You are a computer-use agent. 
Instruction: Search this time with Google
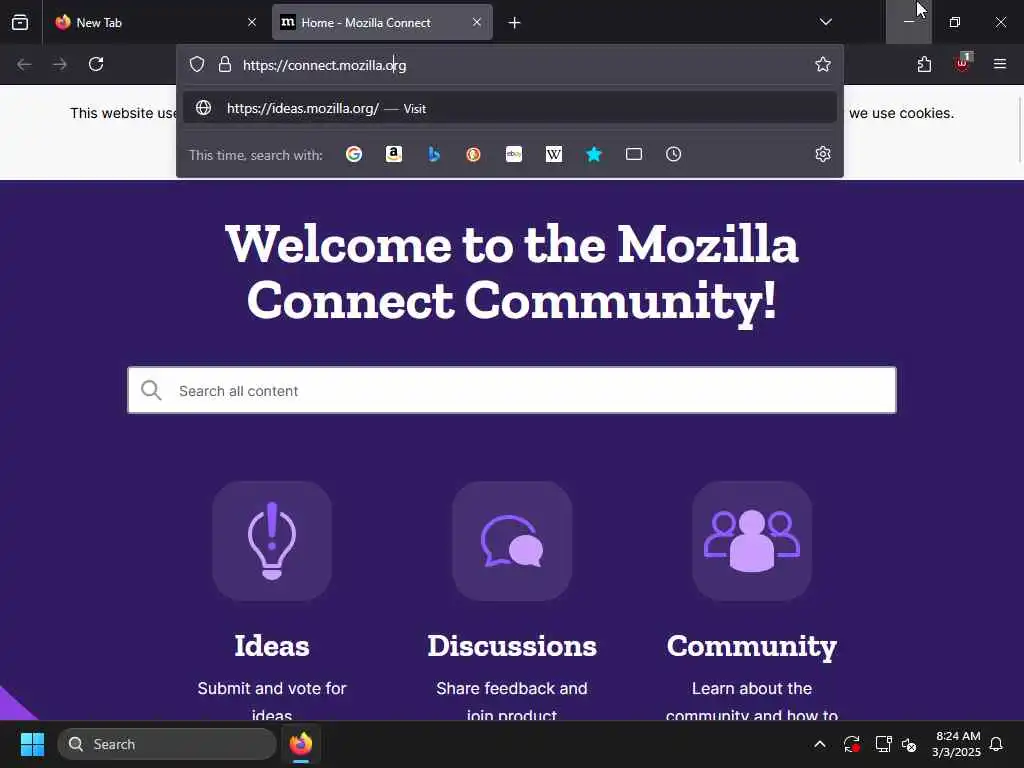pos(354,154)
